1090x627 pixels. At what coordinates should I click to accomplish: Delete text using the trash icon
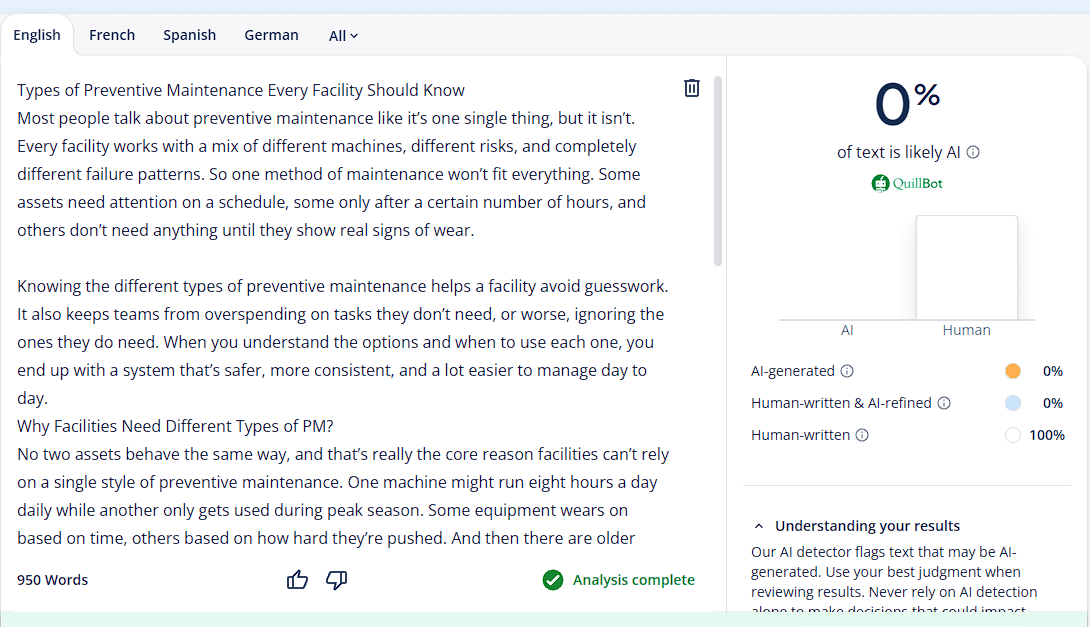click(x=691, y=88)
